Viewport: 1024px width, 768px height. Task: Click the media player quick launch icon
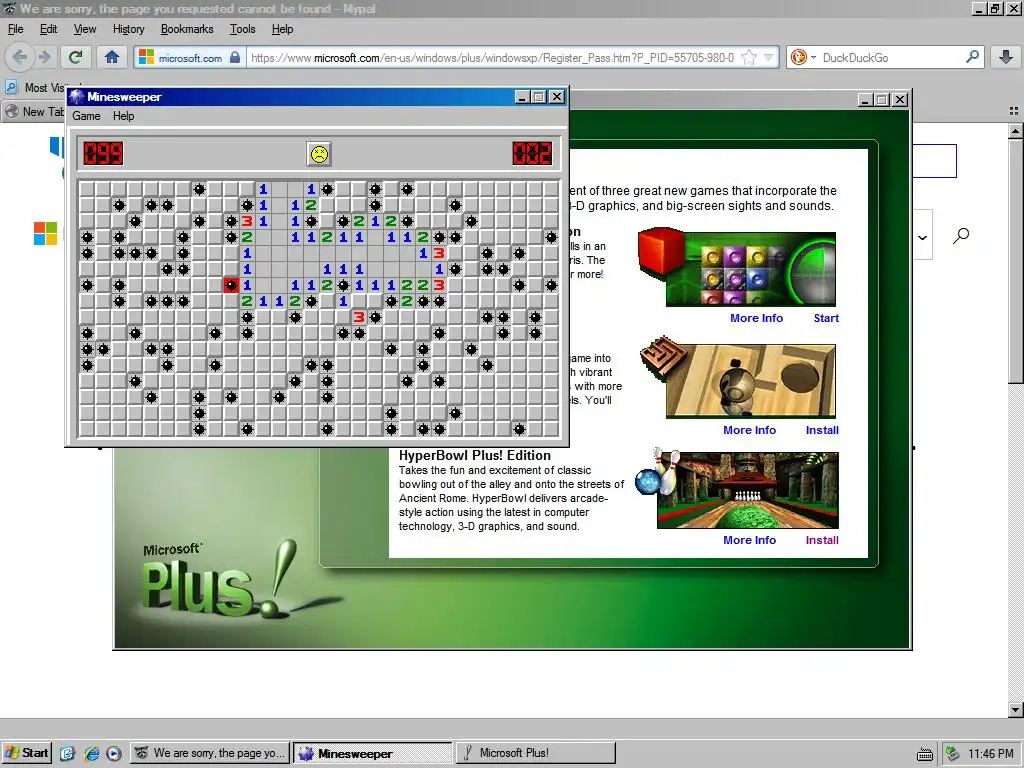[114, 753]
